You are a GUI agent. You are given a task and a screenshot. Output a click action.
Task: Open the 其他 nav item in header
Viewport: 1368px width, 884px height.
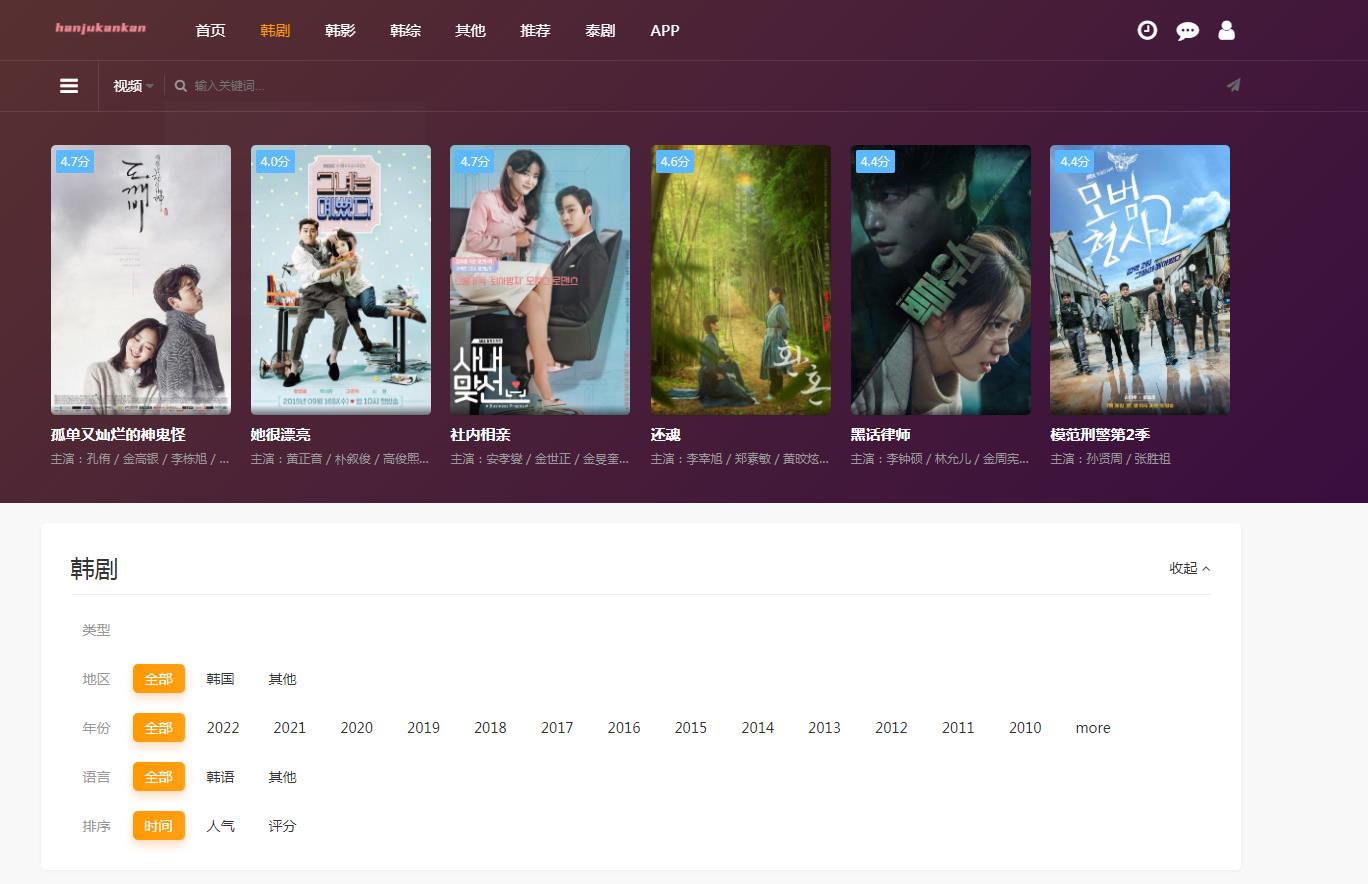coord(470,31)
